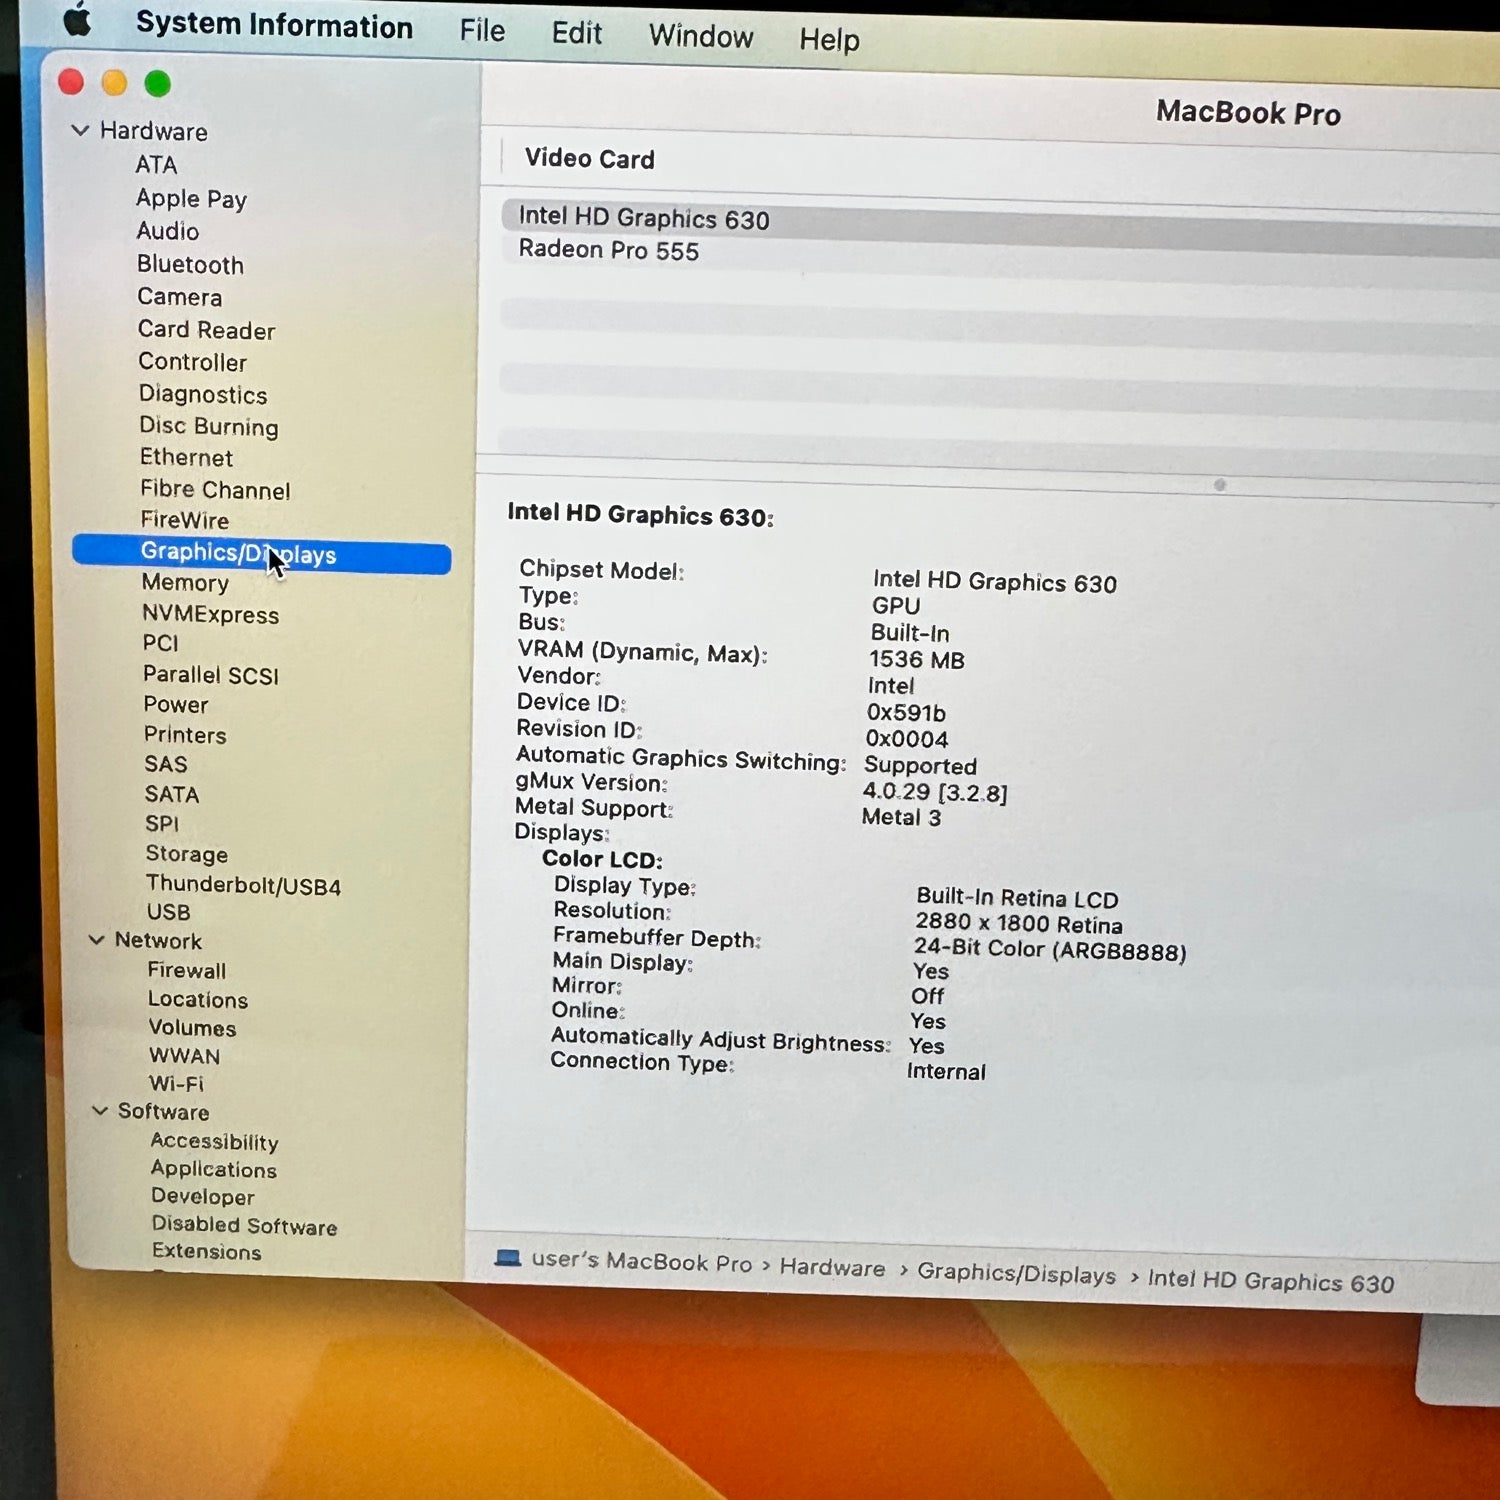Open the Apple menu
Image resolution: width=1500 pixels, height=1500 pixels.
[77, 19]
